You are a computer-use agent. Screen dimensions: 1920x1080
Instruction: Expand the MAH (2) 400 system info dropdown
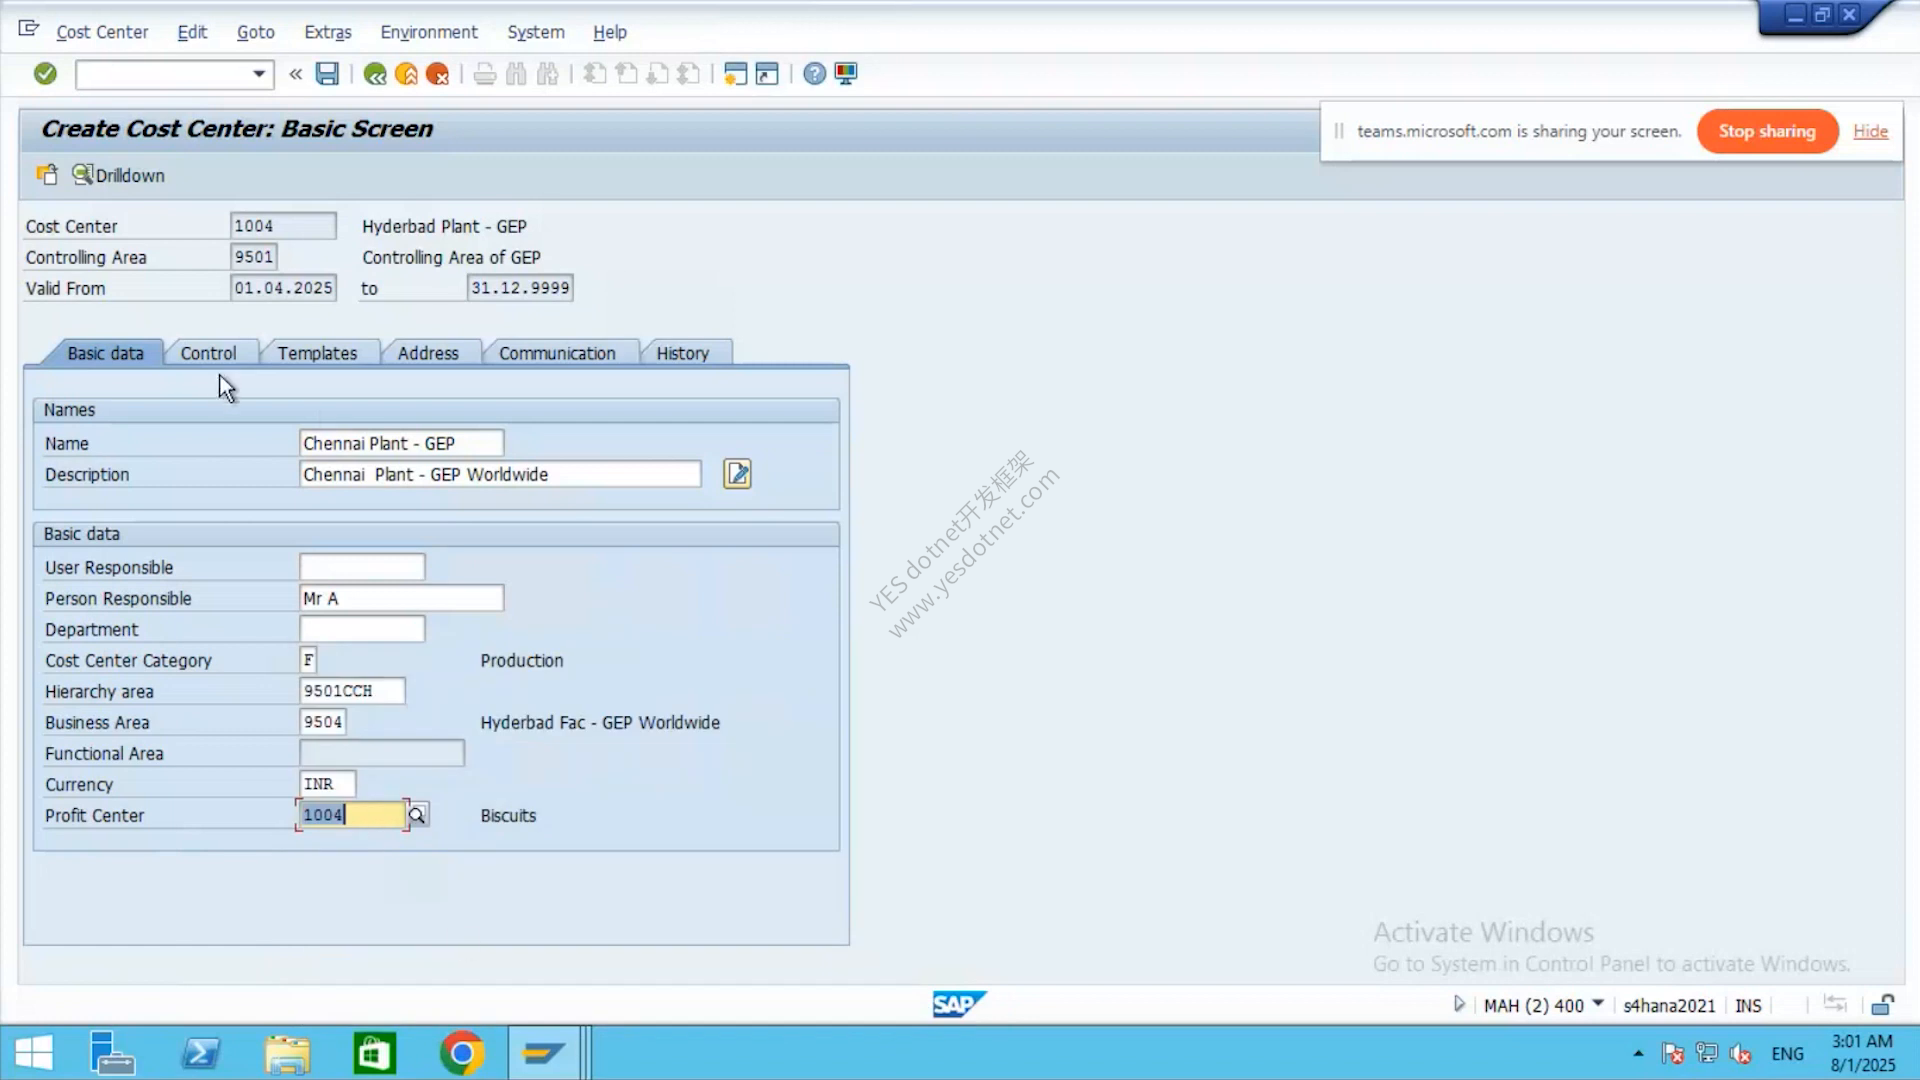[x=1598, y=1003]
